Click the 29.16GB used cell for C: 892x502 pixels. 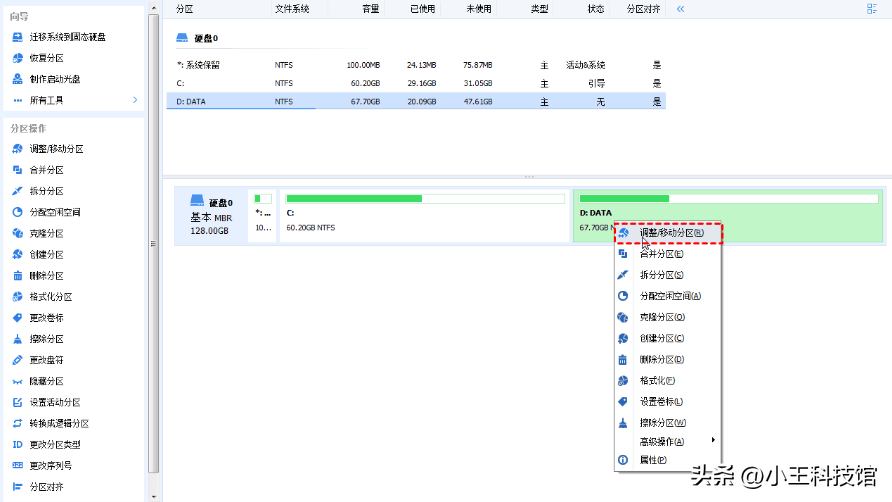[422, 83]
